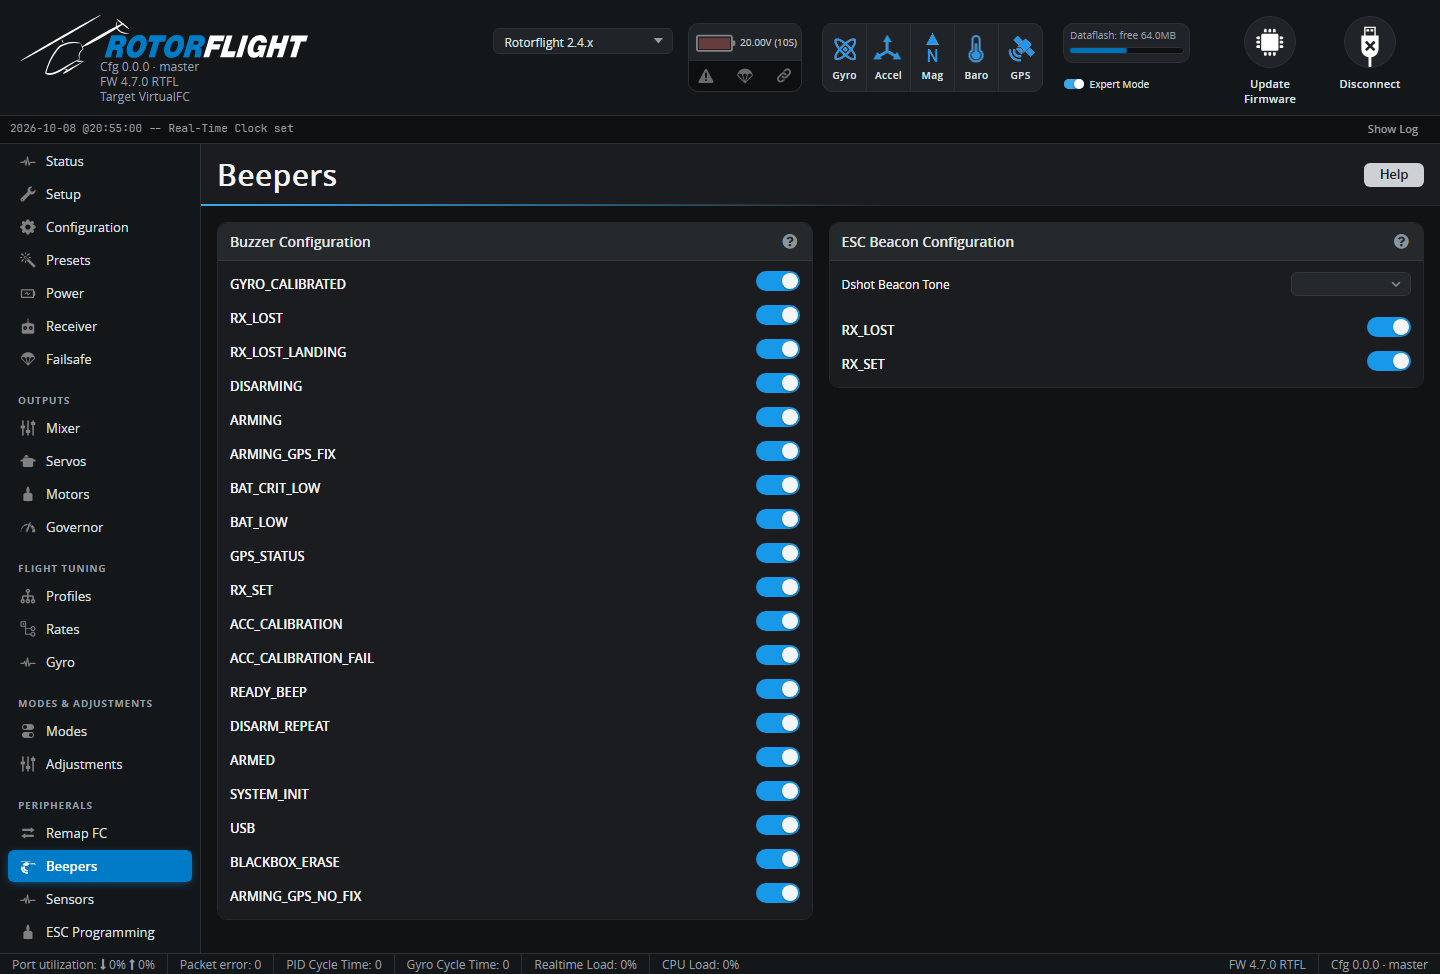Click the Baro sensor icon
1440x974 pixels.
[976, 48]
